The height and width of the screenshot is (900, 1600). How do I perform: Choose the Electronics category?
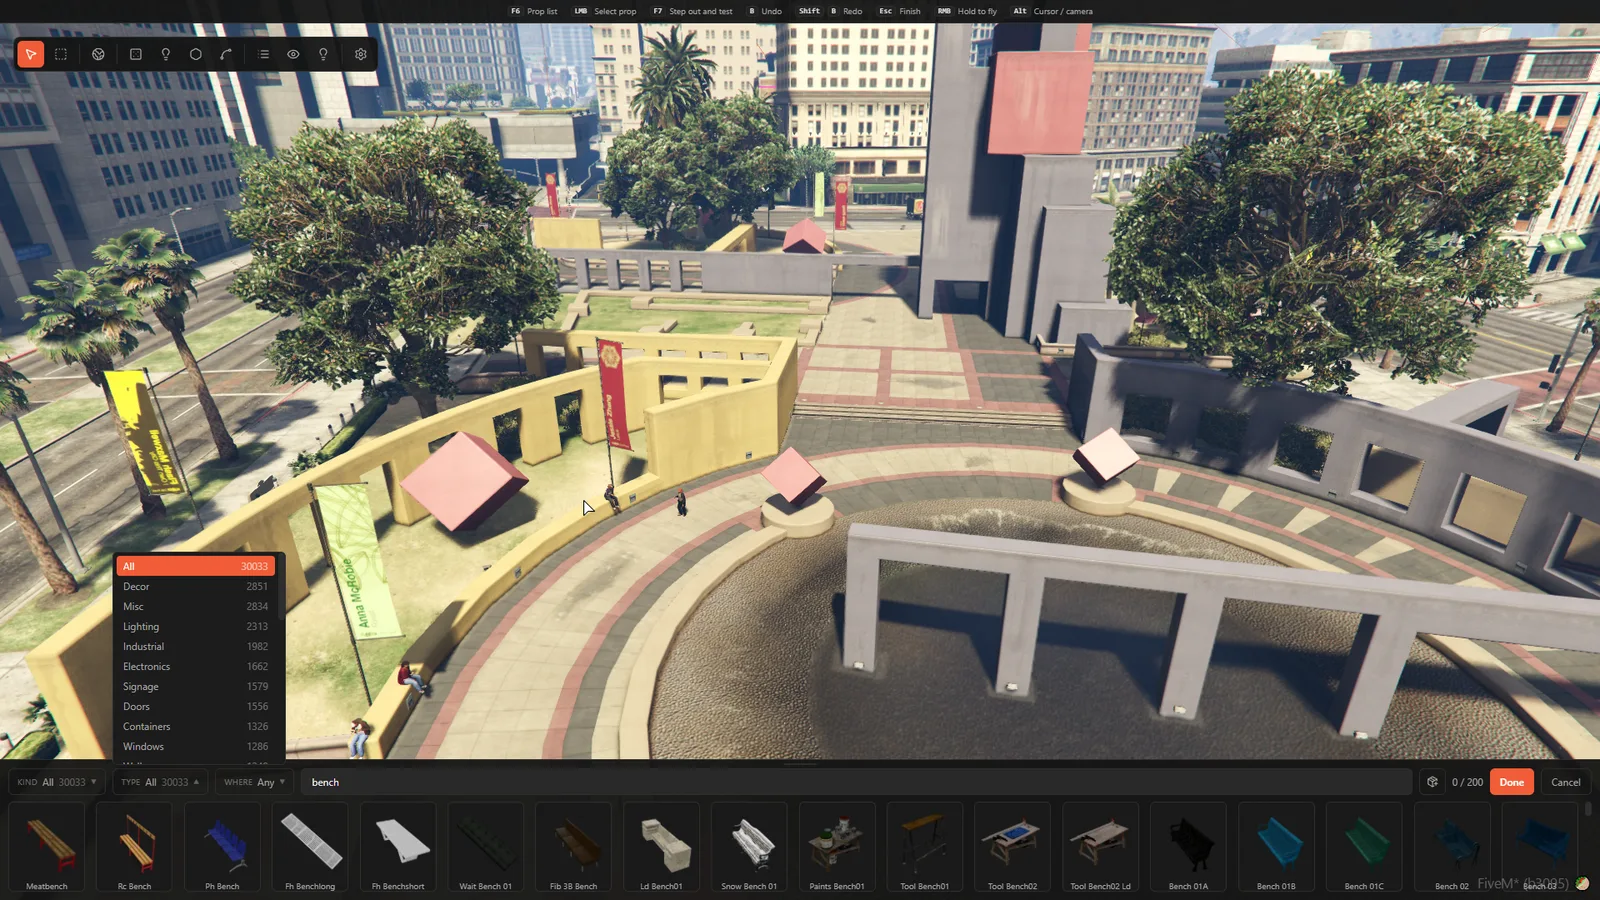[x=196, y=666]
